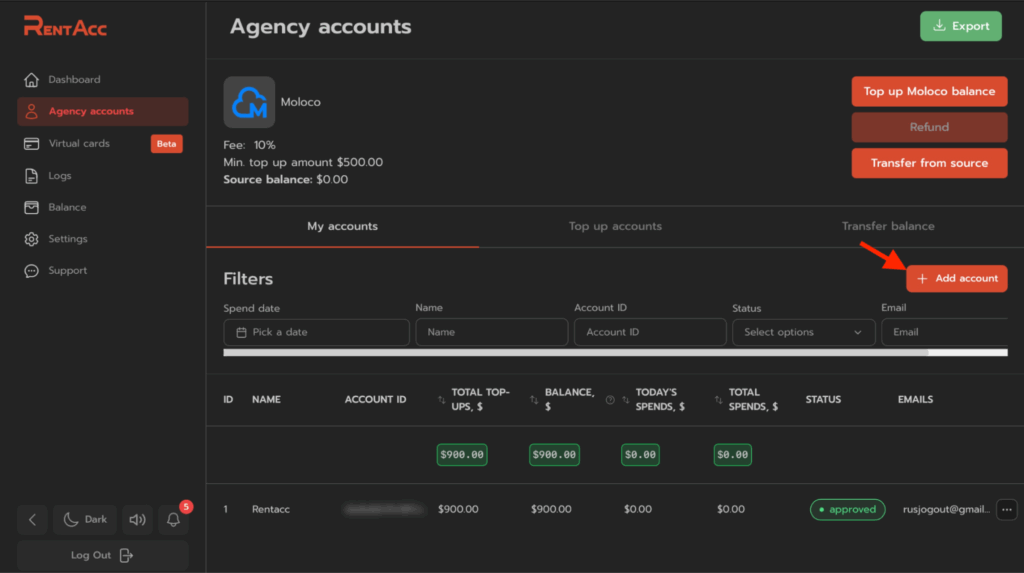Collapse sidebar with back arrow
The width and height of the screenshot is (1024, 573).
point(32,519)
